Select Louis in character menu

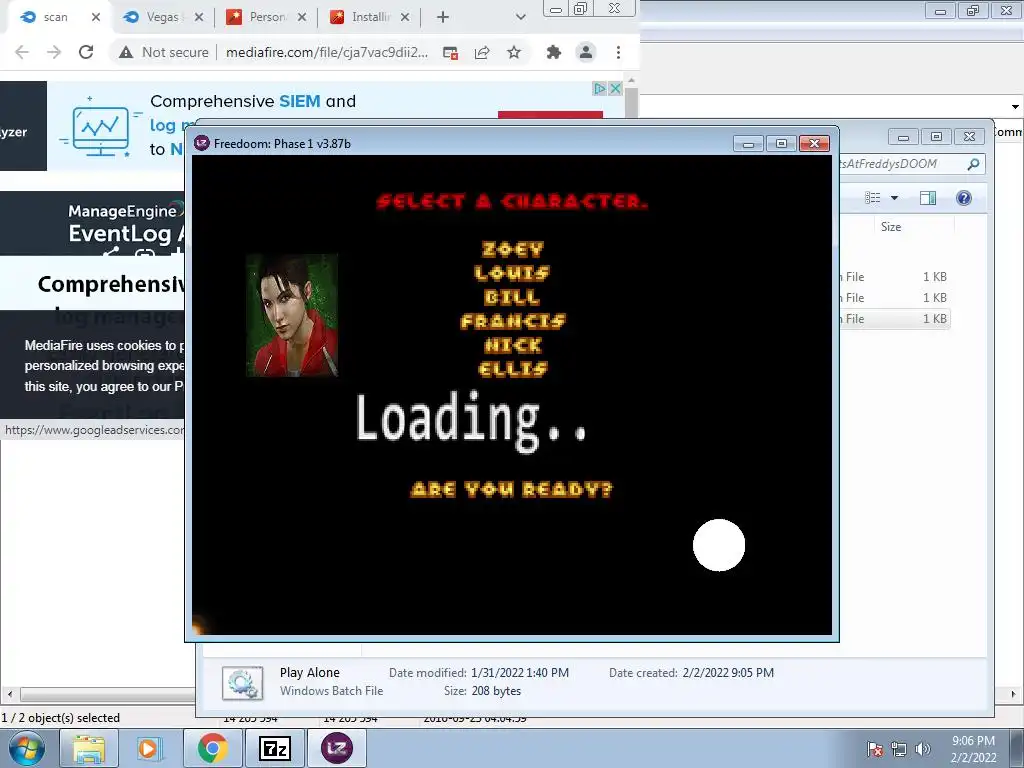coord(512,273)
